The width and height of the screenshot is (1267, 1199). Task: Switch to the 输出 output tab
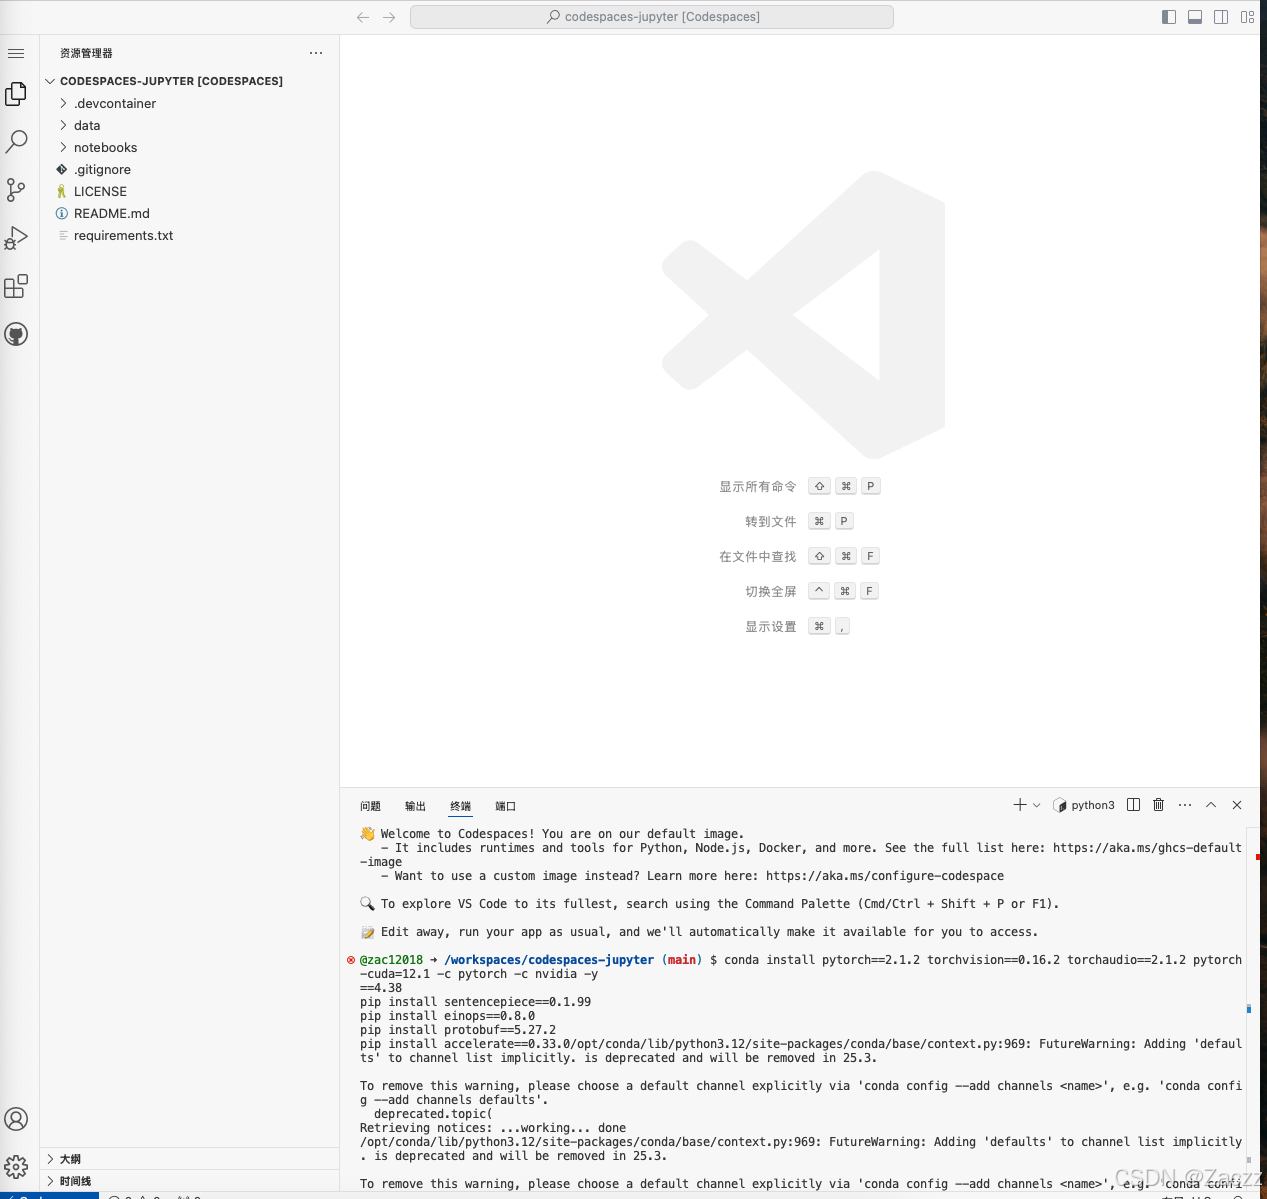(x=415, y=806)
